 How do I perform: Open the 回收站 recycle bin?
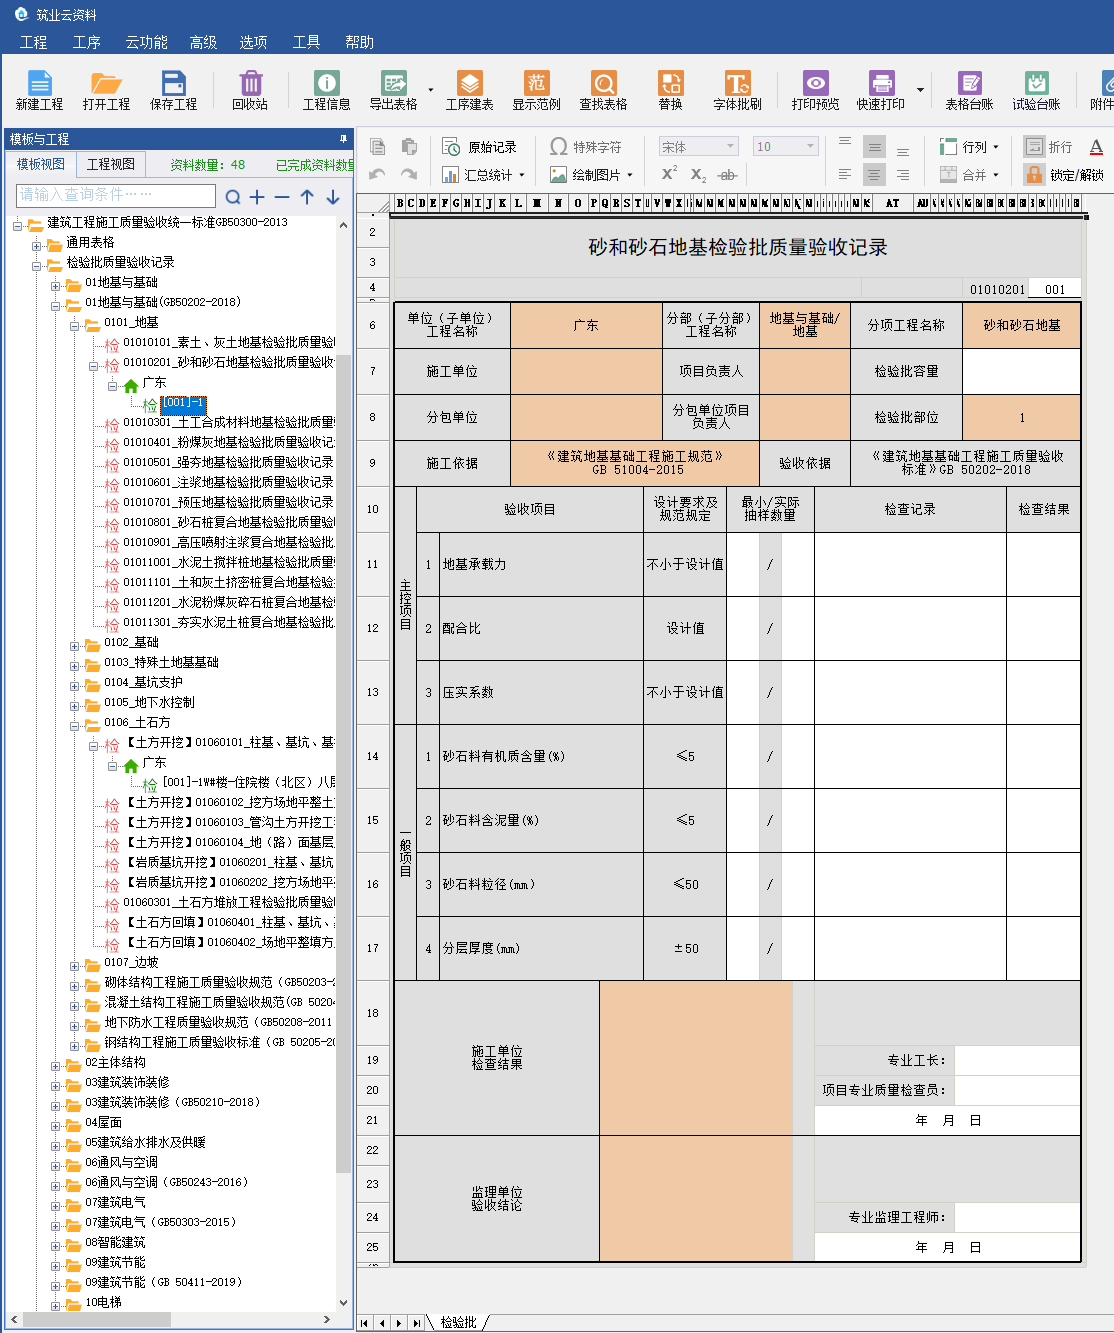(250, 90)
